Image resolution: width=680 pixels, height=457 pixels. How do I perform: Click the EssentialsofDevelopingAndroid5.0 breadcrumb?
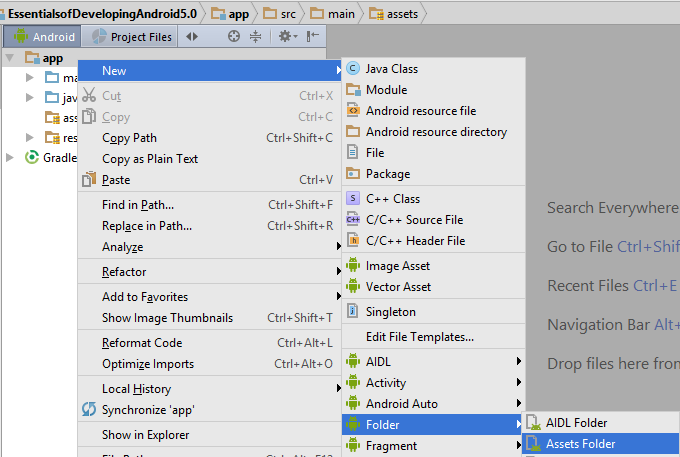pyautogui.click(x=102, y=14)
